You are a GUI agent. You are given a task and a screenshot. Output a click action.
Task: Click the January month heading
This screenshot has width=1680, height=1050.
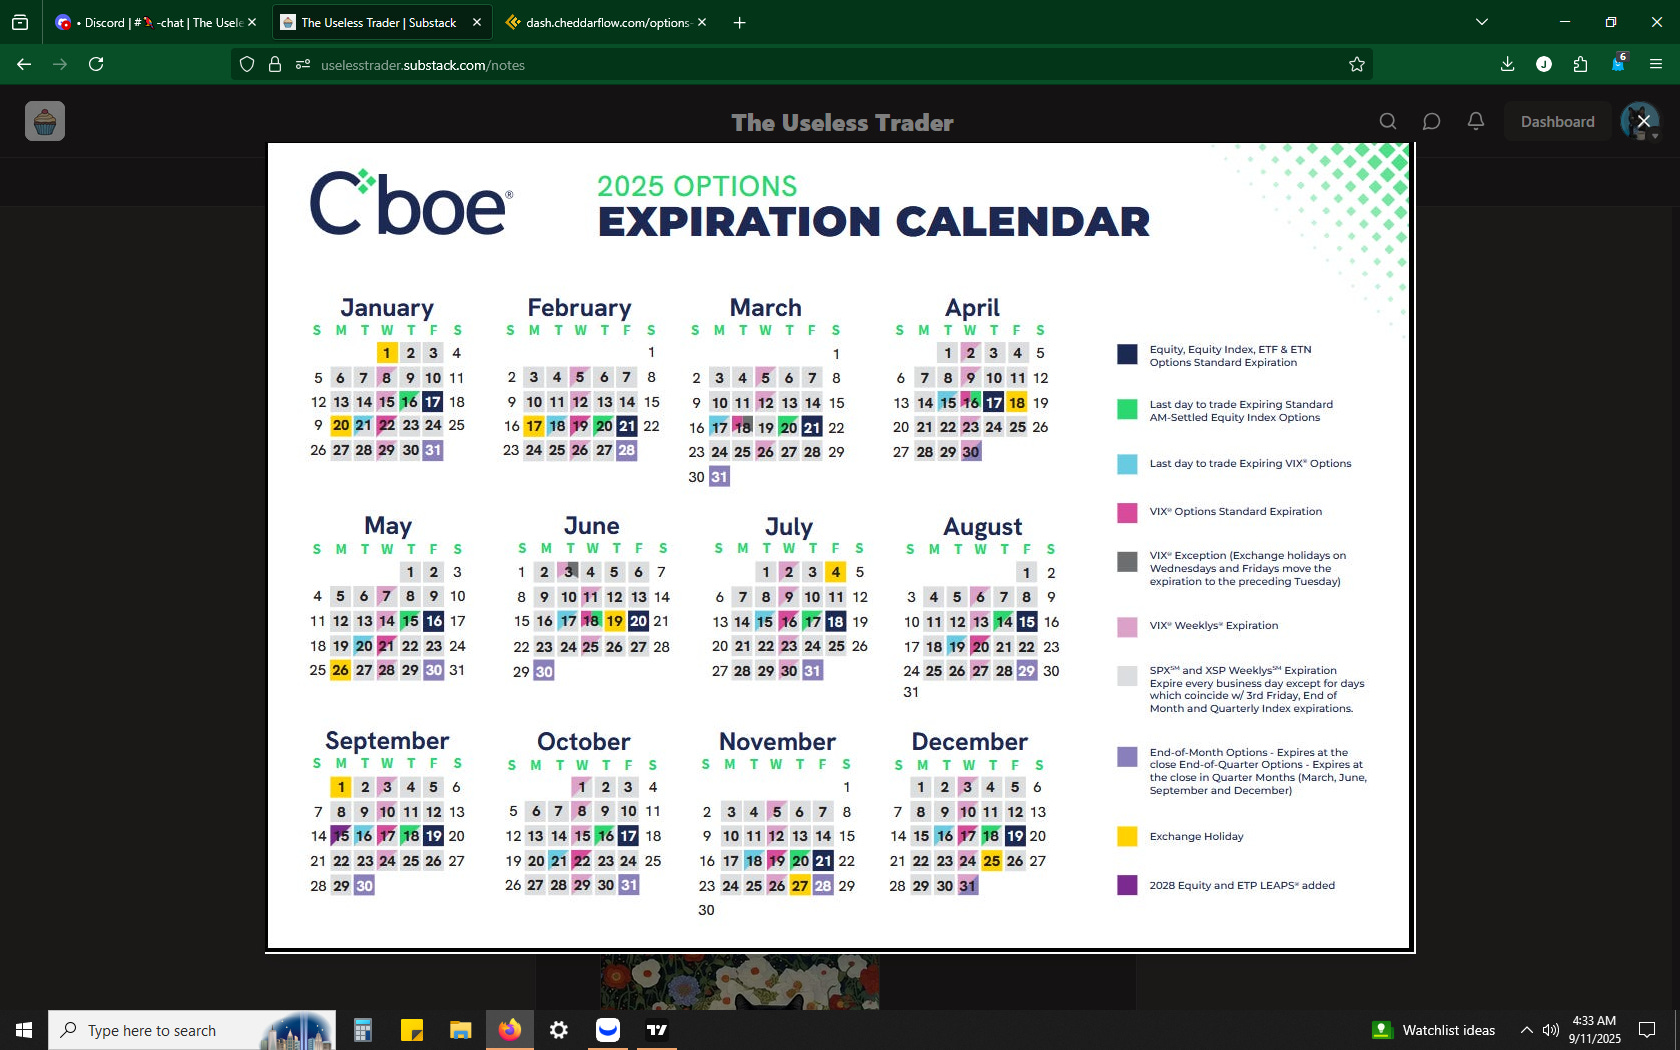coord(387,307)
